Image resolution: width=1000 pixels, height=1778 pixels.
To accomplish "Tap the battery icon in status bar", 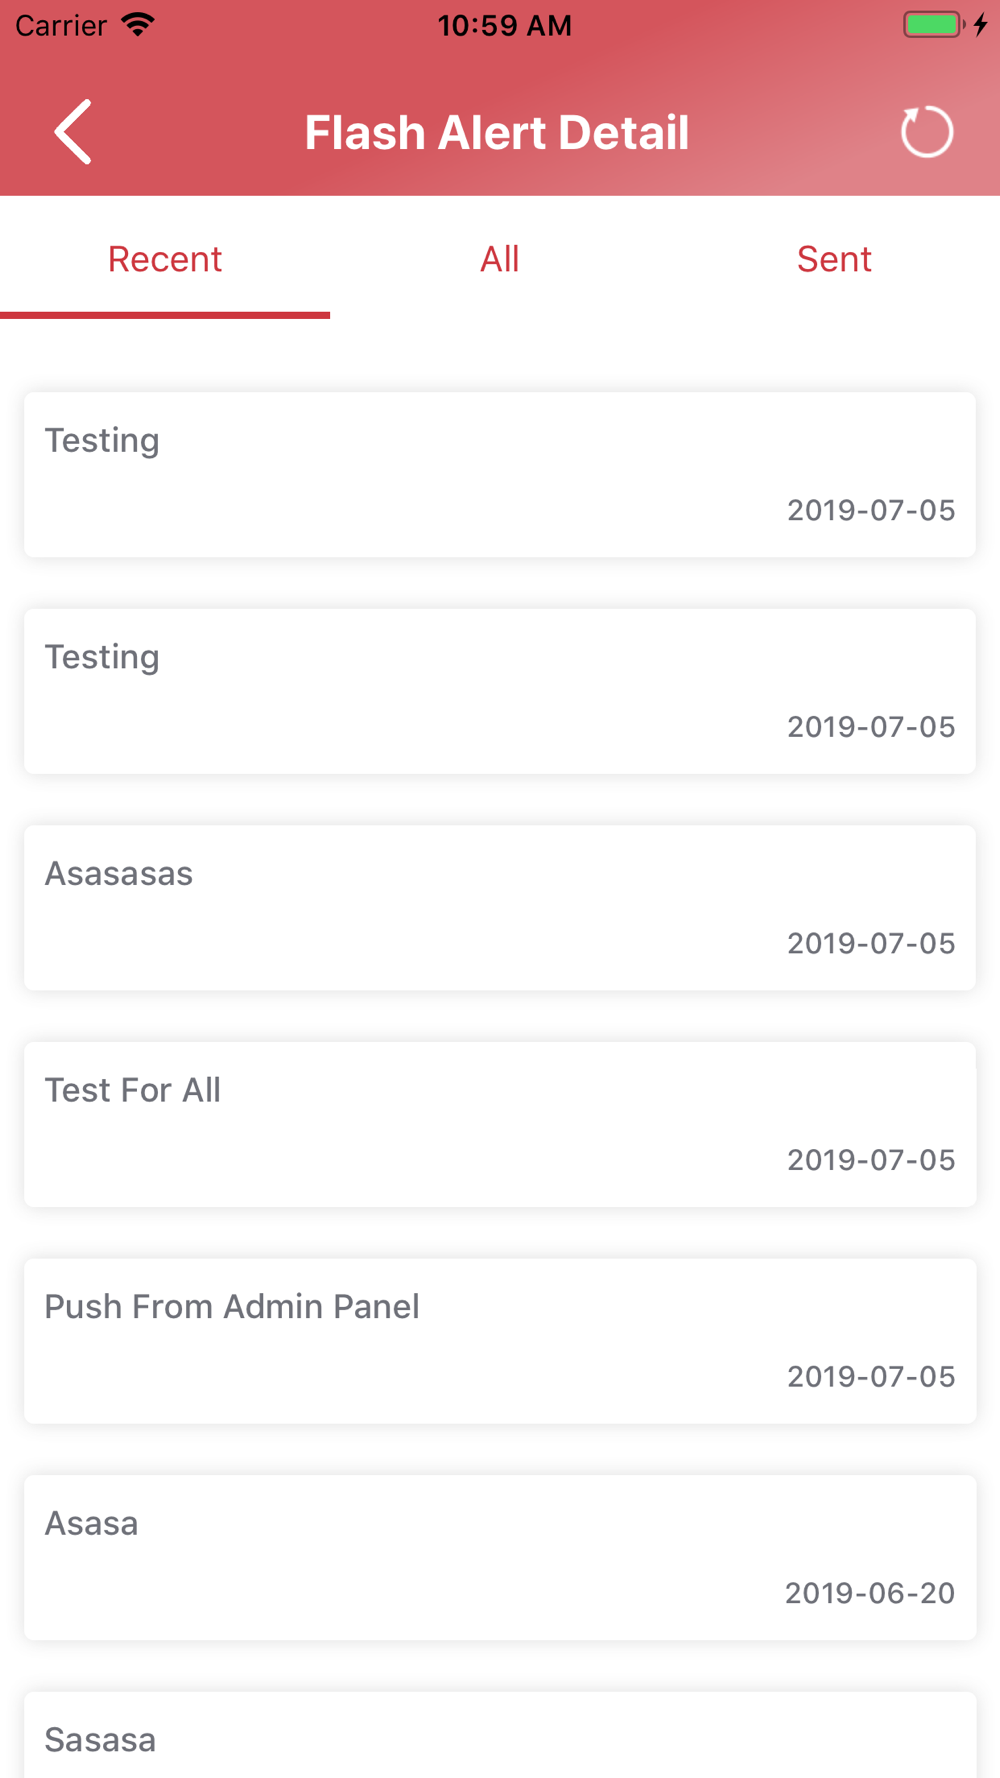I will [934, 25].
